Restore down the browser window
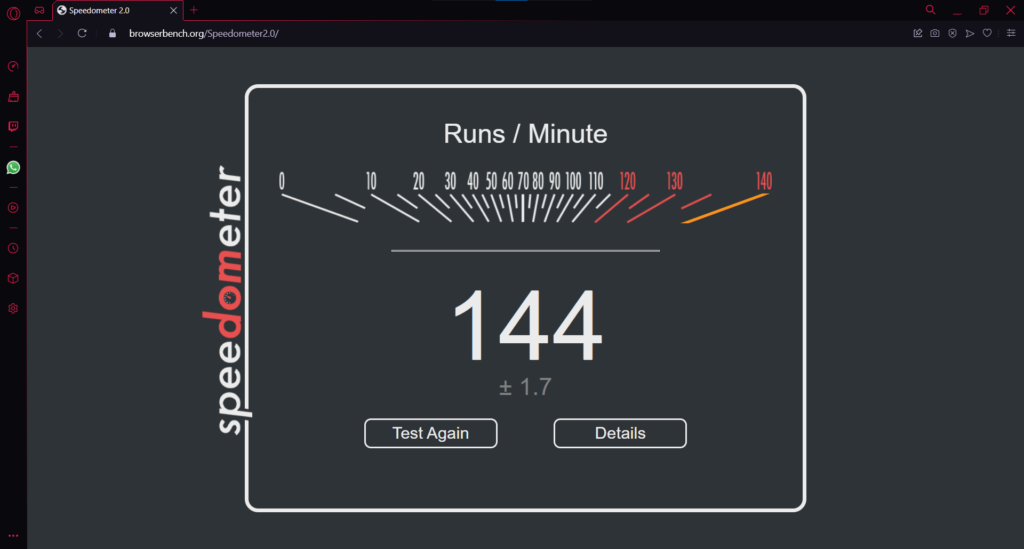Screen dimensions: 1024x549 [x=984, y=10]
